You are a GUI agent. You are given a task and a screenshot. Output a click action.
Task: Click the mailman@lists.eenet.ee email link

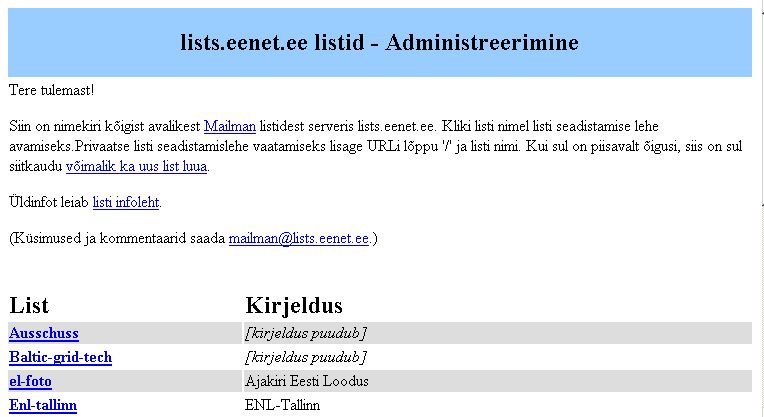tap(299, 238)
